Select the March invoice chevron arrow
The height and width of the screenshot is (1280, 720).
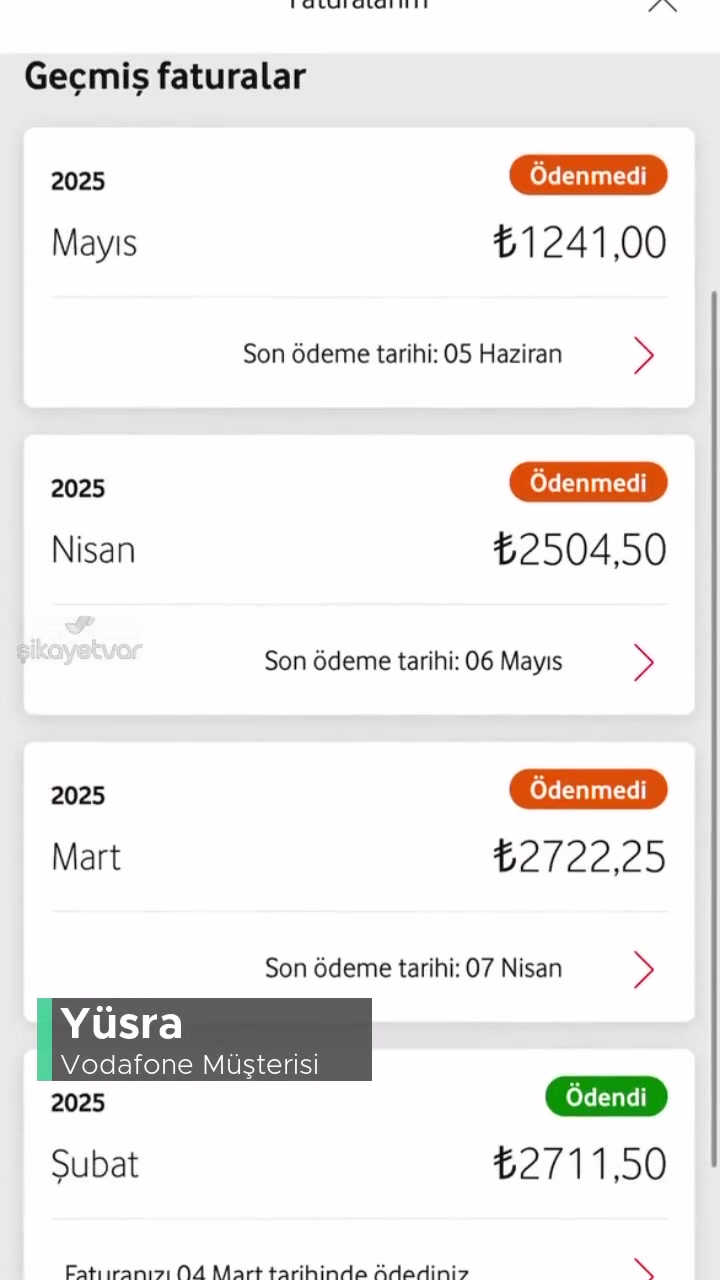(x=643, y=968)
